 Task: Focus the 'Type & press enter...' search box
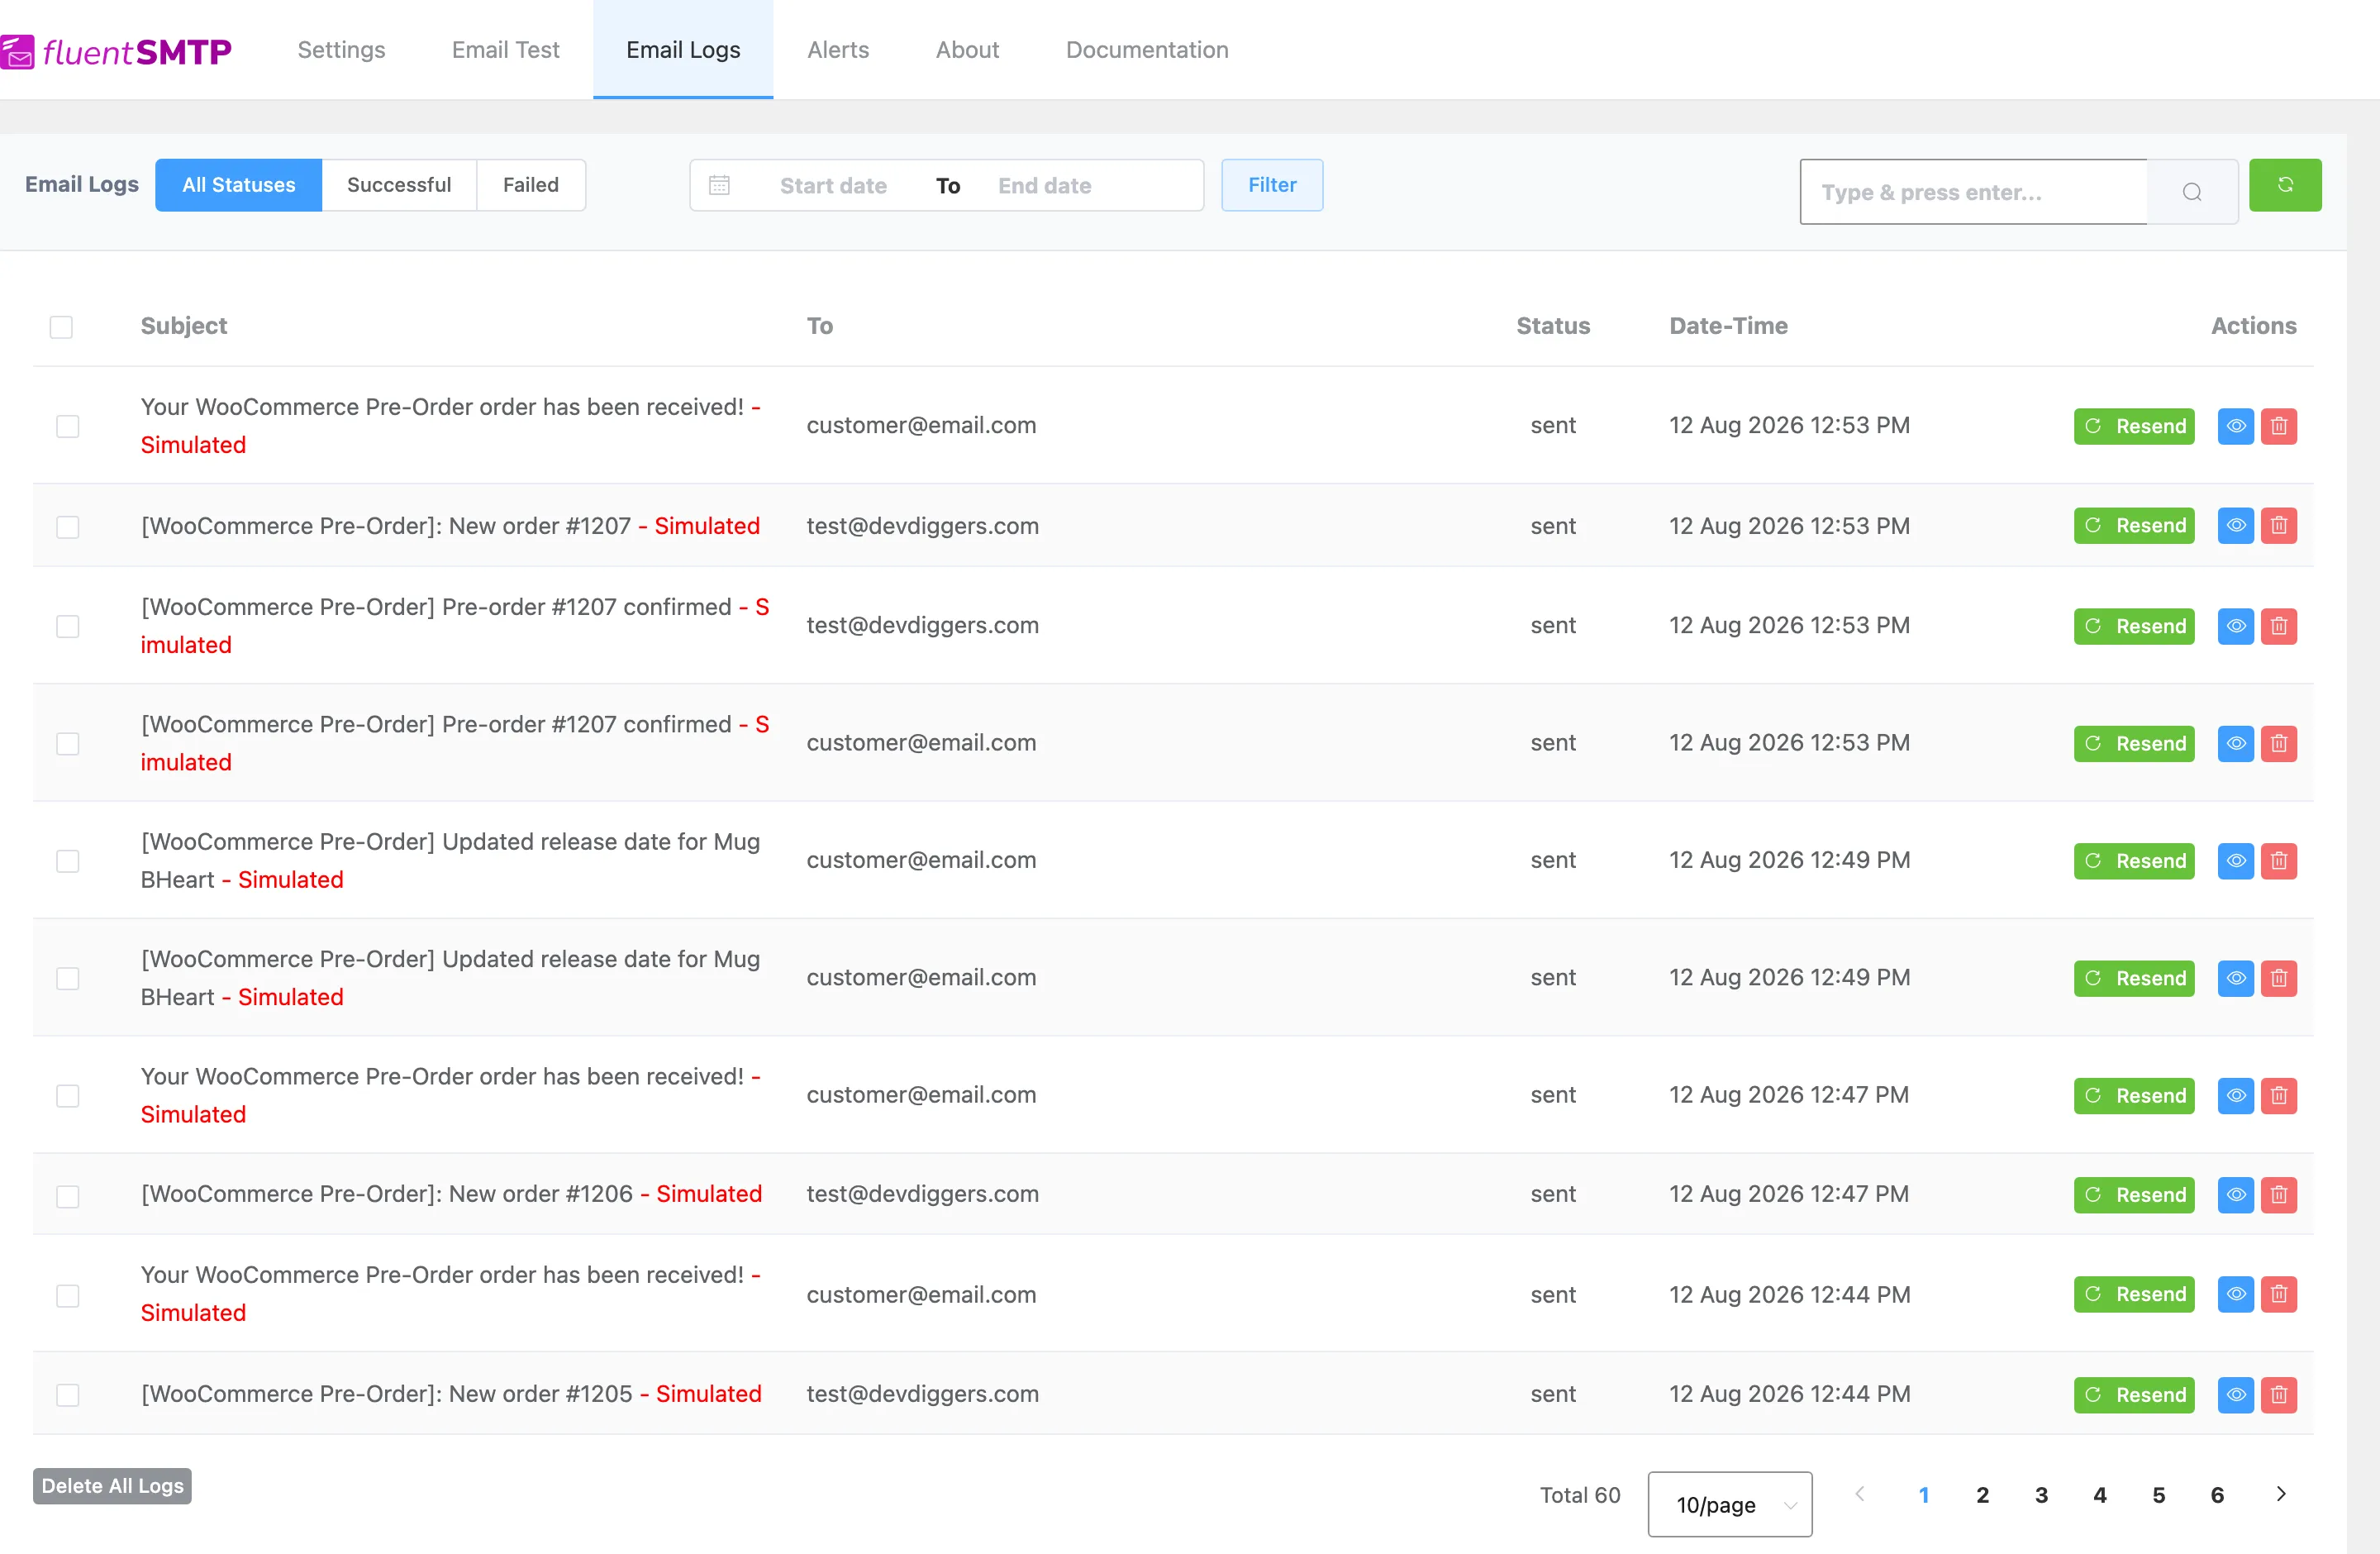[x=1973, y=192]
